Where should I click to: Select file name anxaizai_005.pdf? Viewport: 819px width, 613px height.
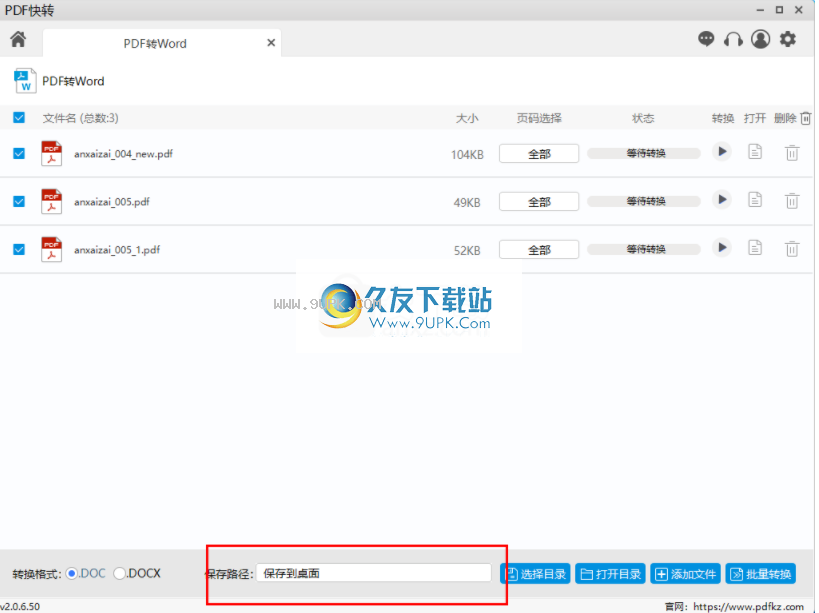112,202
